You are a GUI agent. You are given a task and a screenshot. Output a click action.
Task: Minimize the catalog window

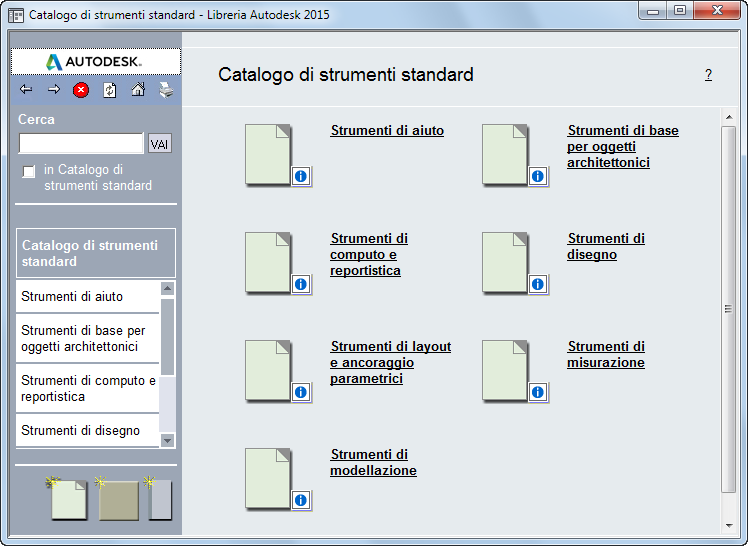pos(653,11)
